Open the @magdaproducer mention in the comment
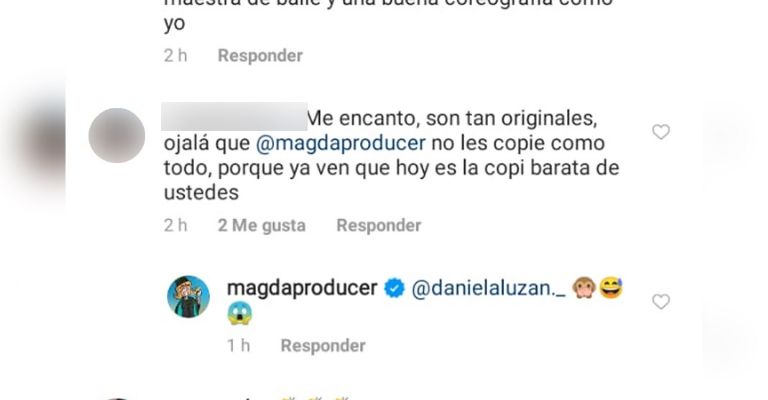The image size is (768, 400). tap(341, 143)
